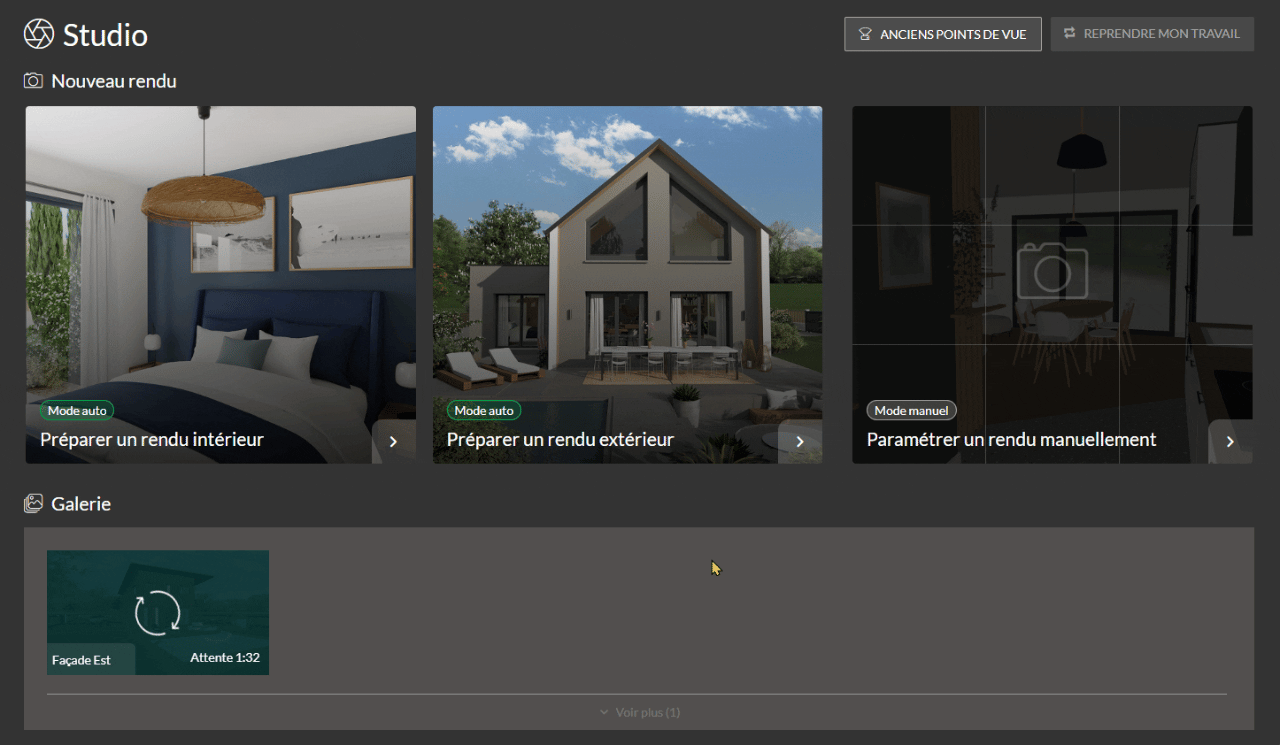1280x745 pixels.
Task: Click the arrow chevron on manual render card
Action: pos(1230,441)
